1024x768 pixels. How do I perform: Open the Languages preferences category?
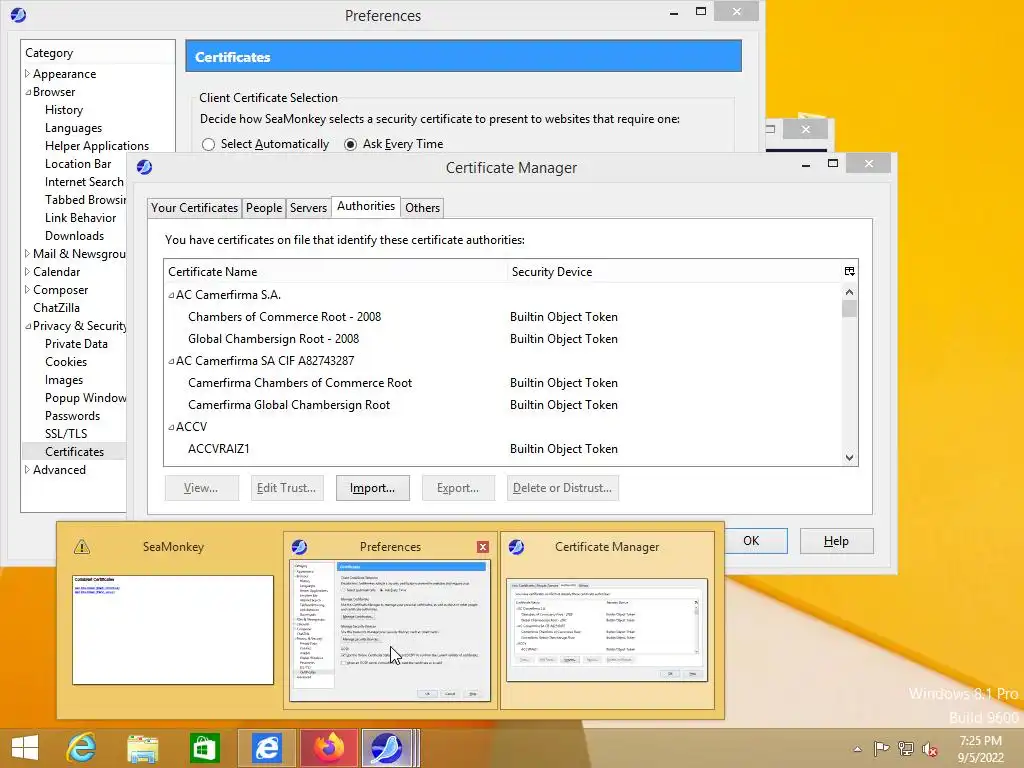tap(73, 128)
